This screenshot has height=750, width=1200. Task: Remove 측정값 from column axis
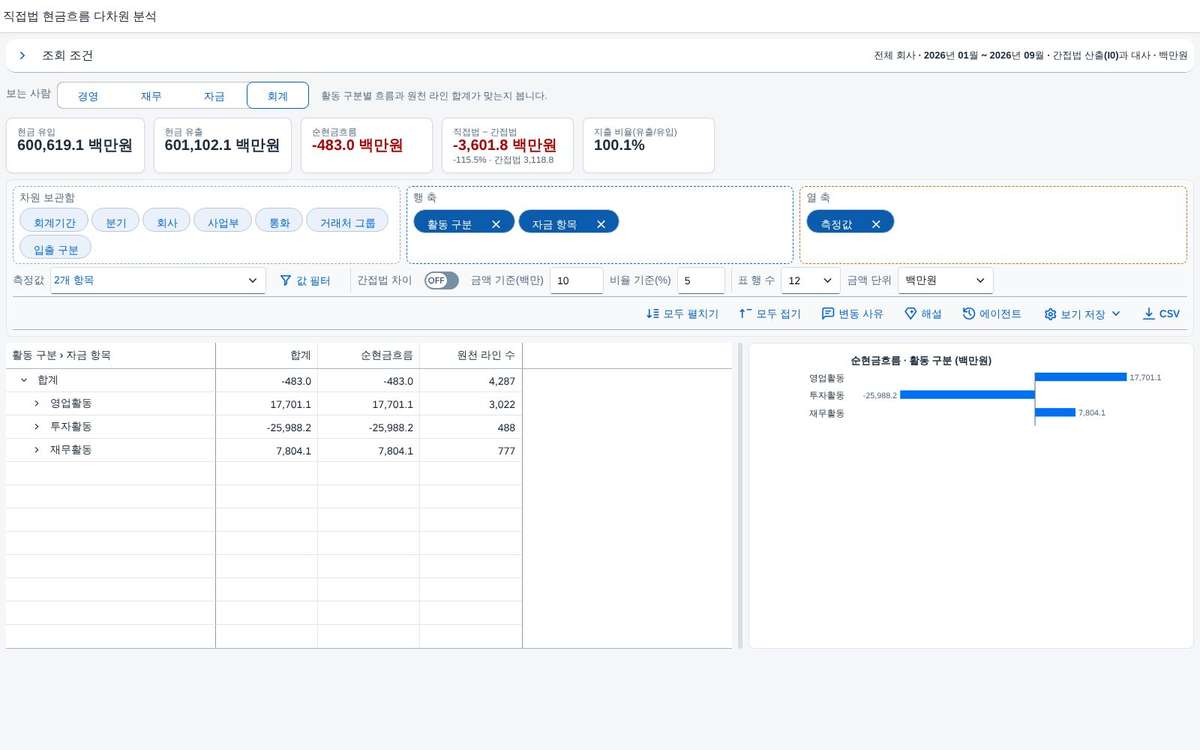pos(876,224)
